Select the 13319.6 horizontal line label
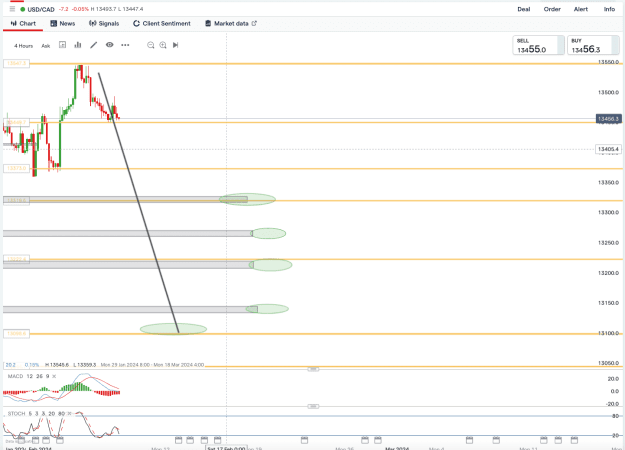625x450 pixels. (x=16, y=200)
